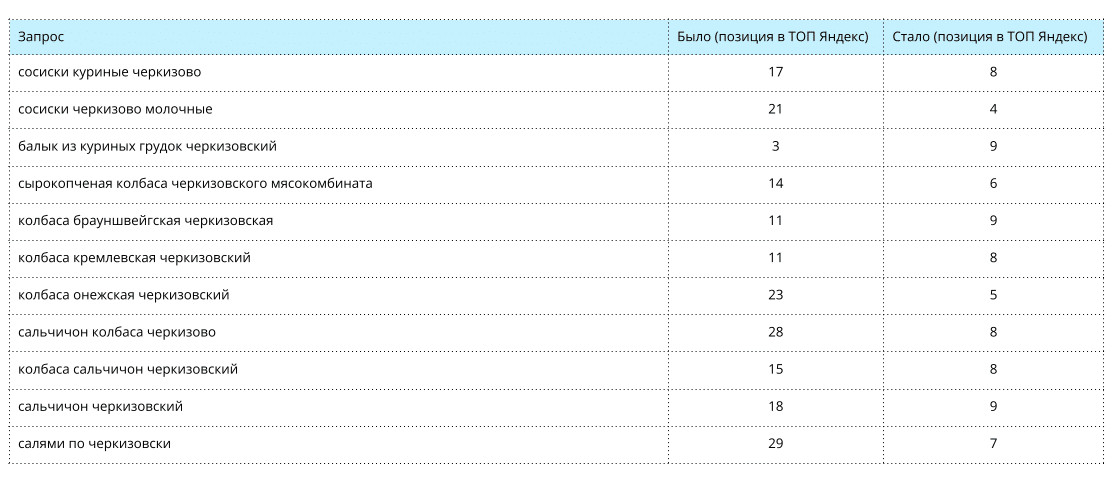
Task: Click the 'Было' value 23 for онежская
Action: 775,295
